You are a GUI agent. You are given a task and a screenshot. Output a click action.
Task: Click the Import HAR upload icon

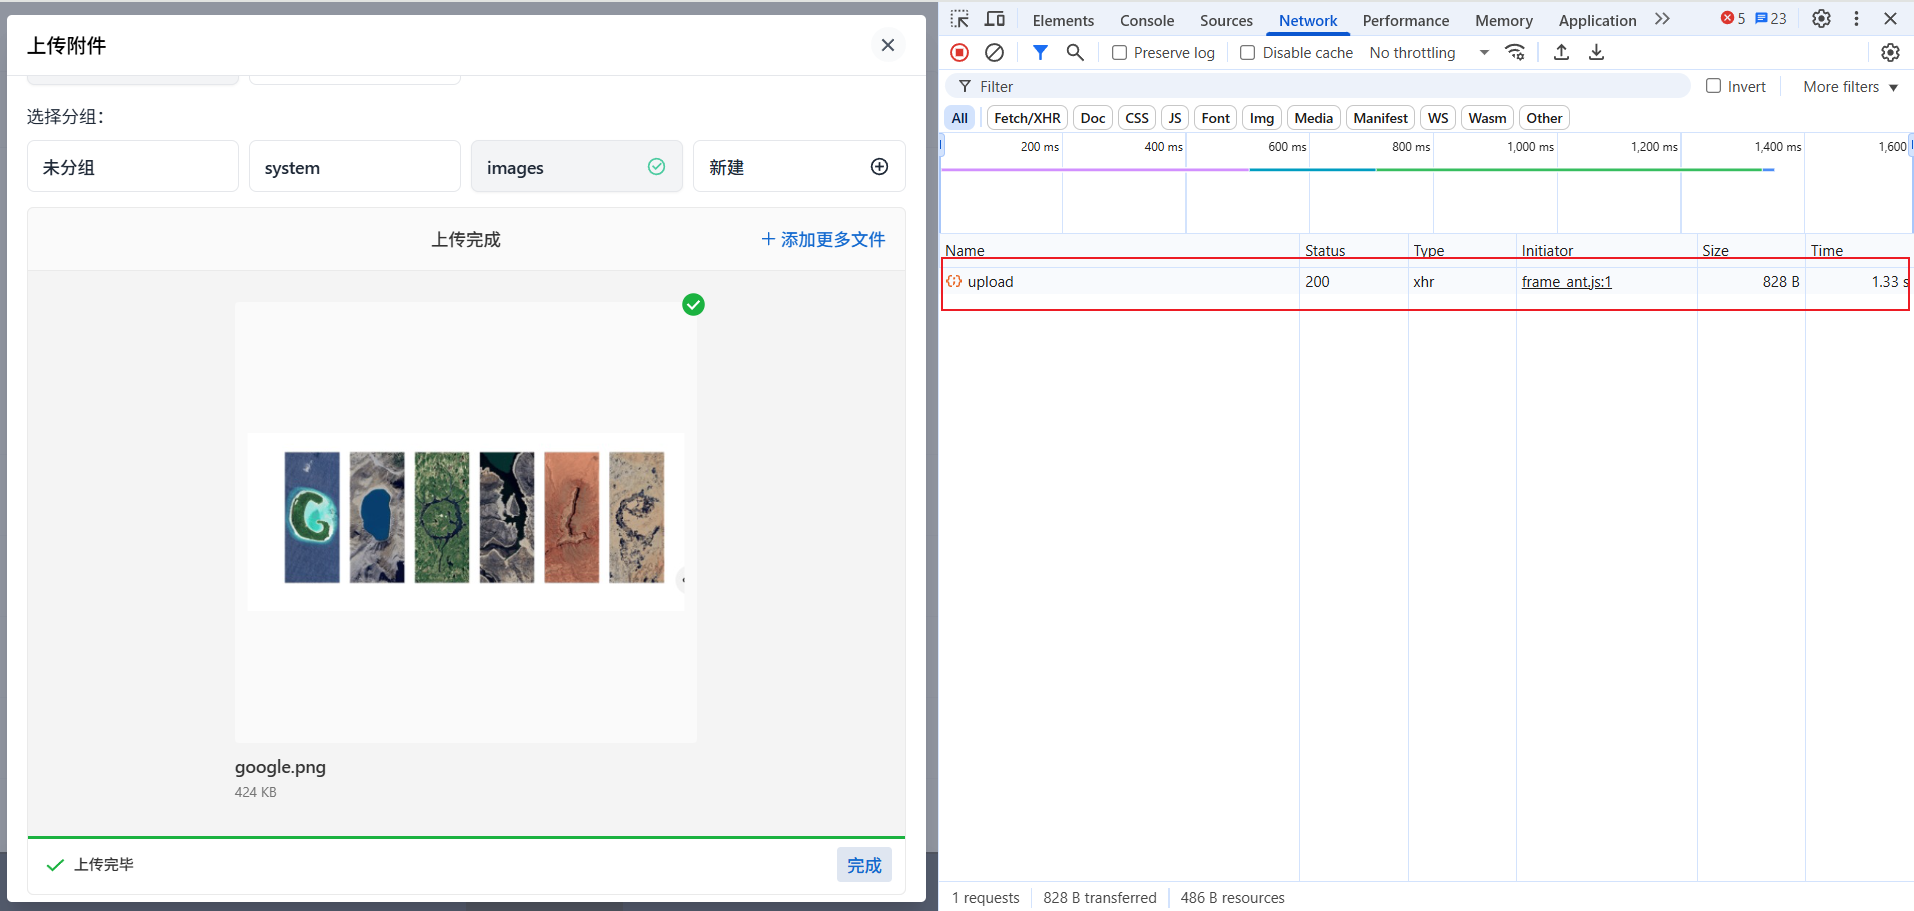[x=1561, y=52]
